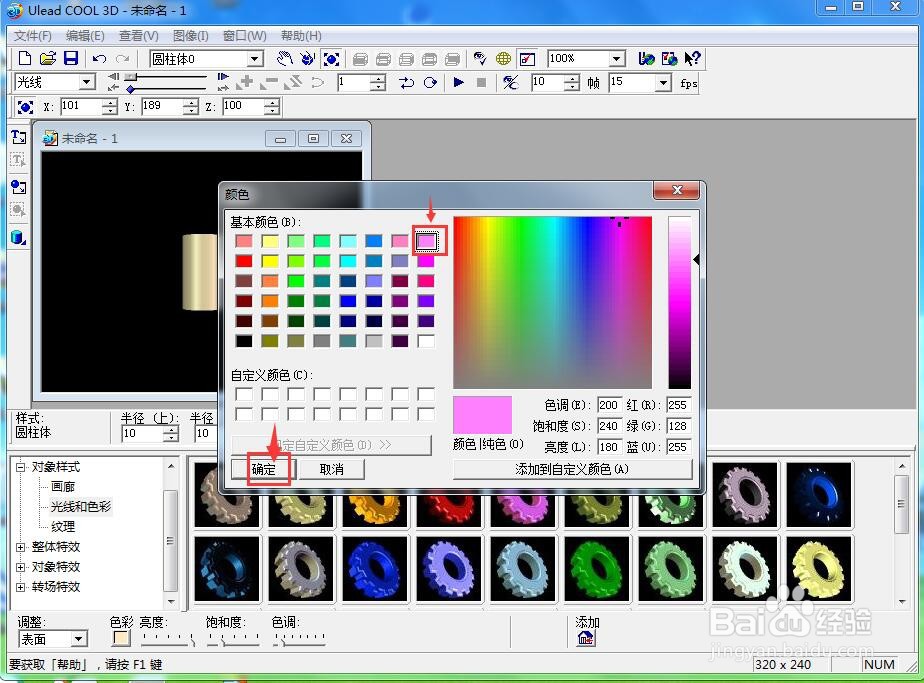Open the 光线 property dropdown
The image size is (924, 683).
[x=87, y=81]
